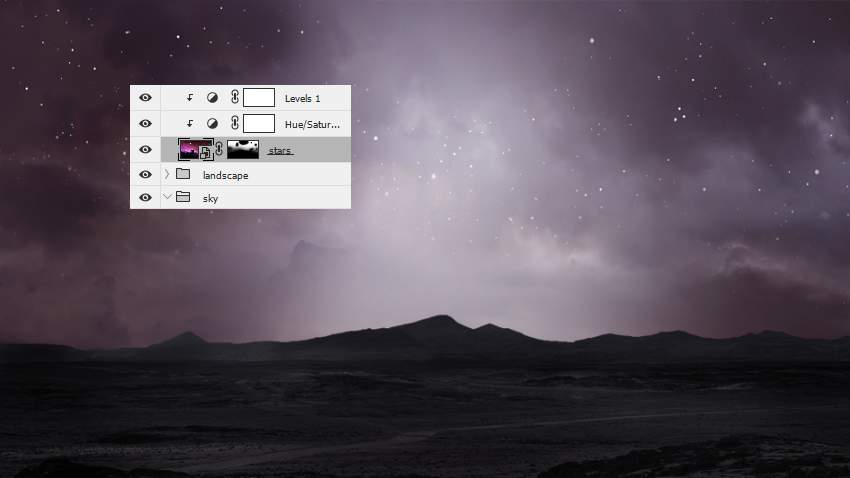Viewport: 850px width, 478px height.
Task: Hide the sky group
Action: point(145,197)
